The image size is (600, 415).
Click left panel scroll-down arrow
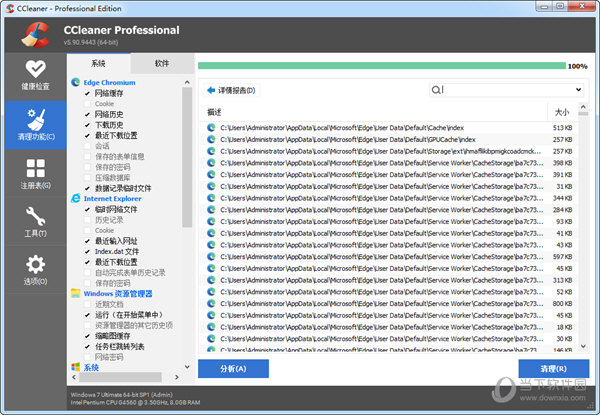click(187, 366)
